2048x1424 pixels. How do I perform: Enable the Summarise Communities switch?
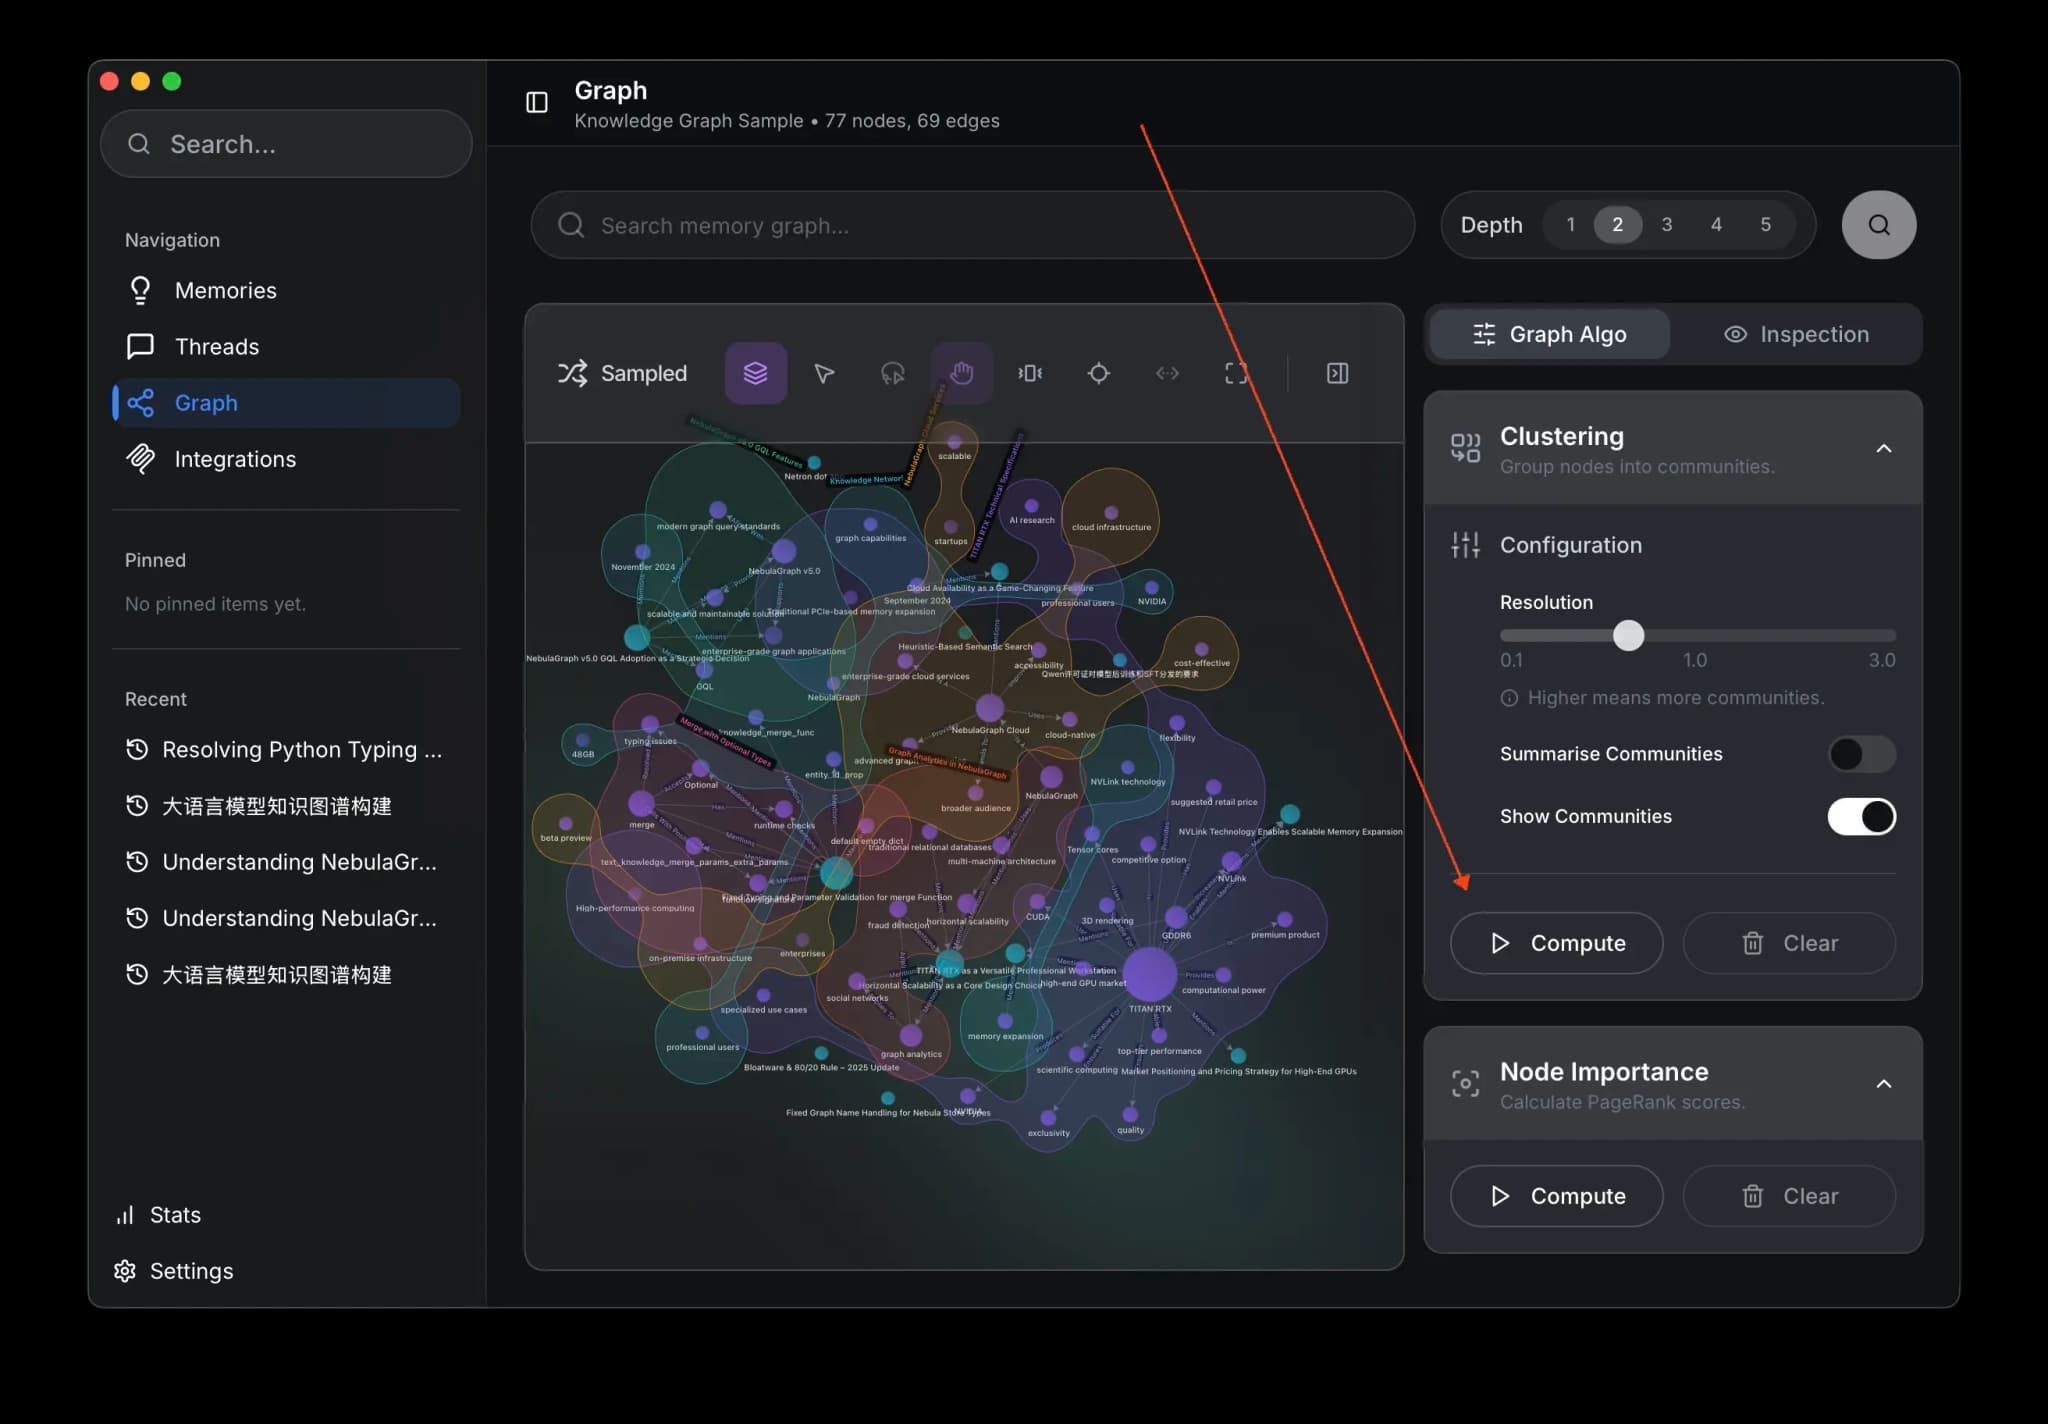coord(1860,754)
